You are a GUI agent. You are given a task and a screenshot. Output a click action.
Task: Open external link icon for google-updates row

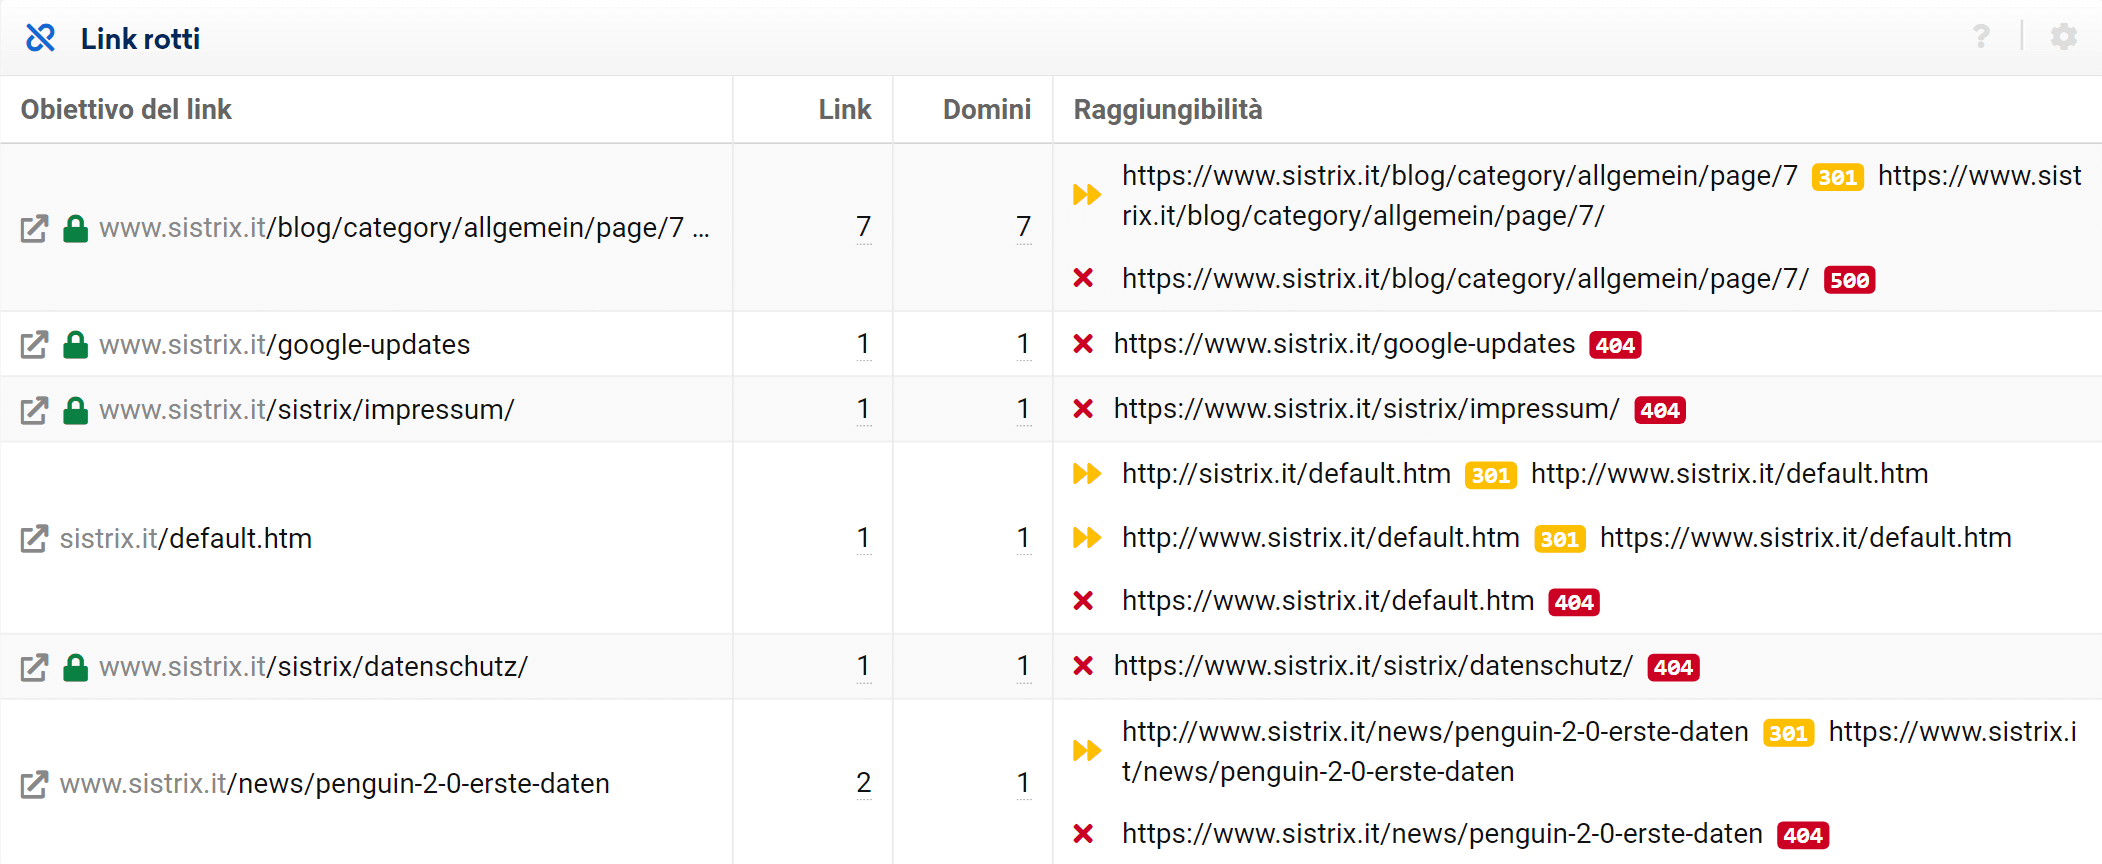pos(34,345)
